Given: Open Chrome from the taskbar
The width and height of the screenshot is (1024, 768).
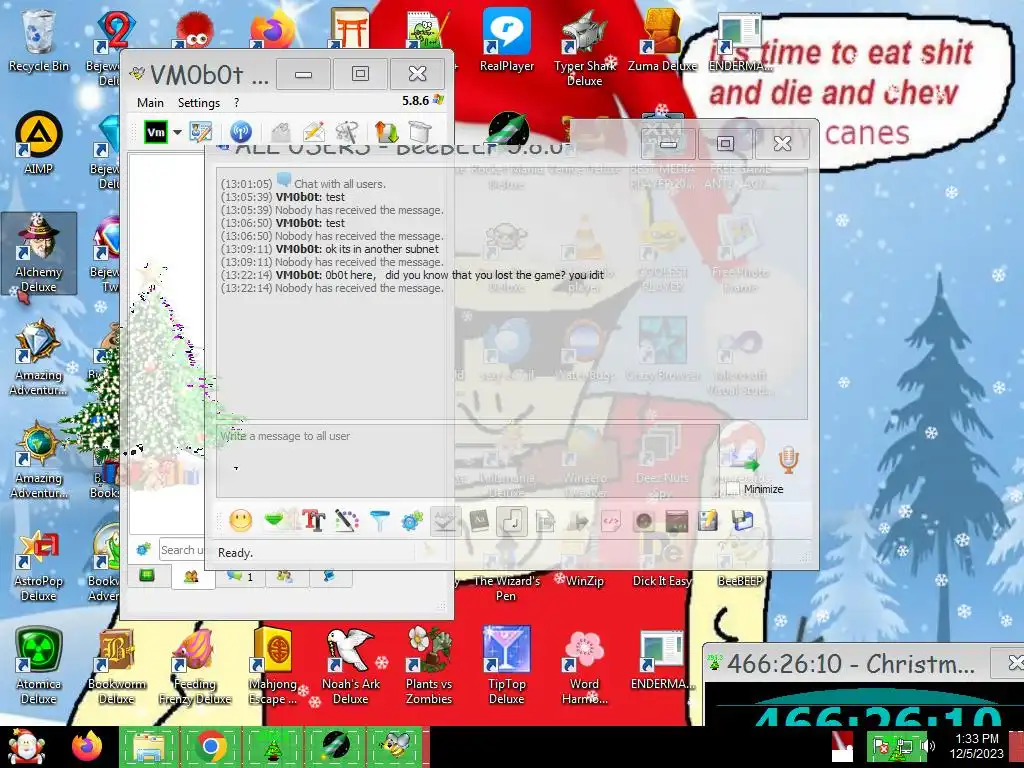Looking at the screenshot, I should tap(210, 746).
